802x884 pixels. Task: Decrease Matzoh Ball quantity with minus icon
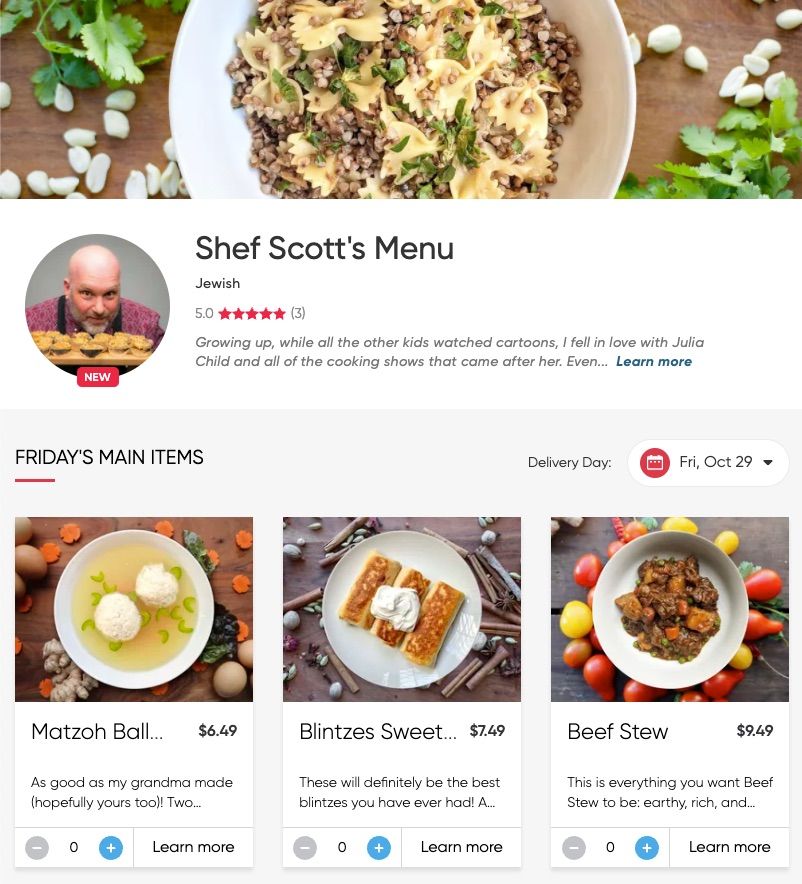tap(37, 847)
